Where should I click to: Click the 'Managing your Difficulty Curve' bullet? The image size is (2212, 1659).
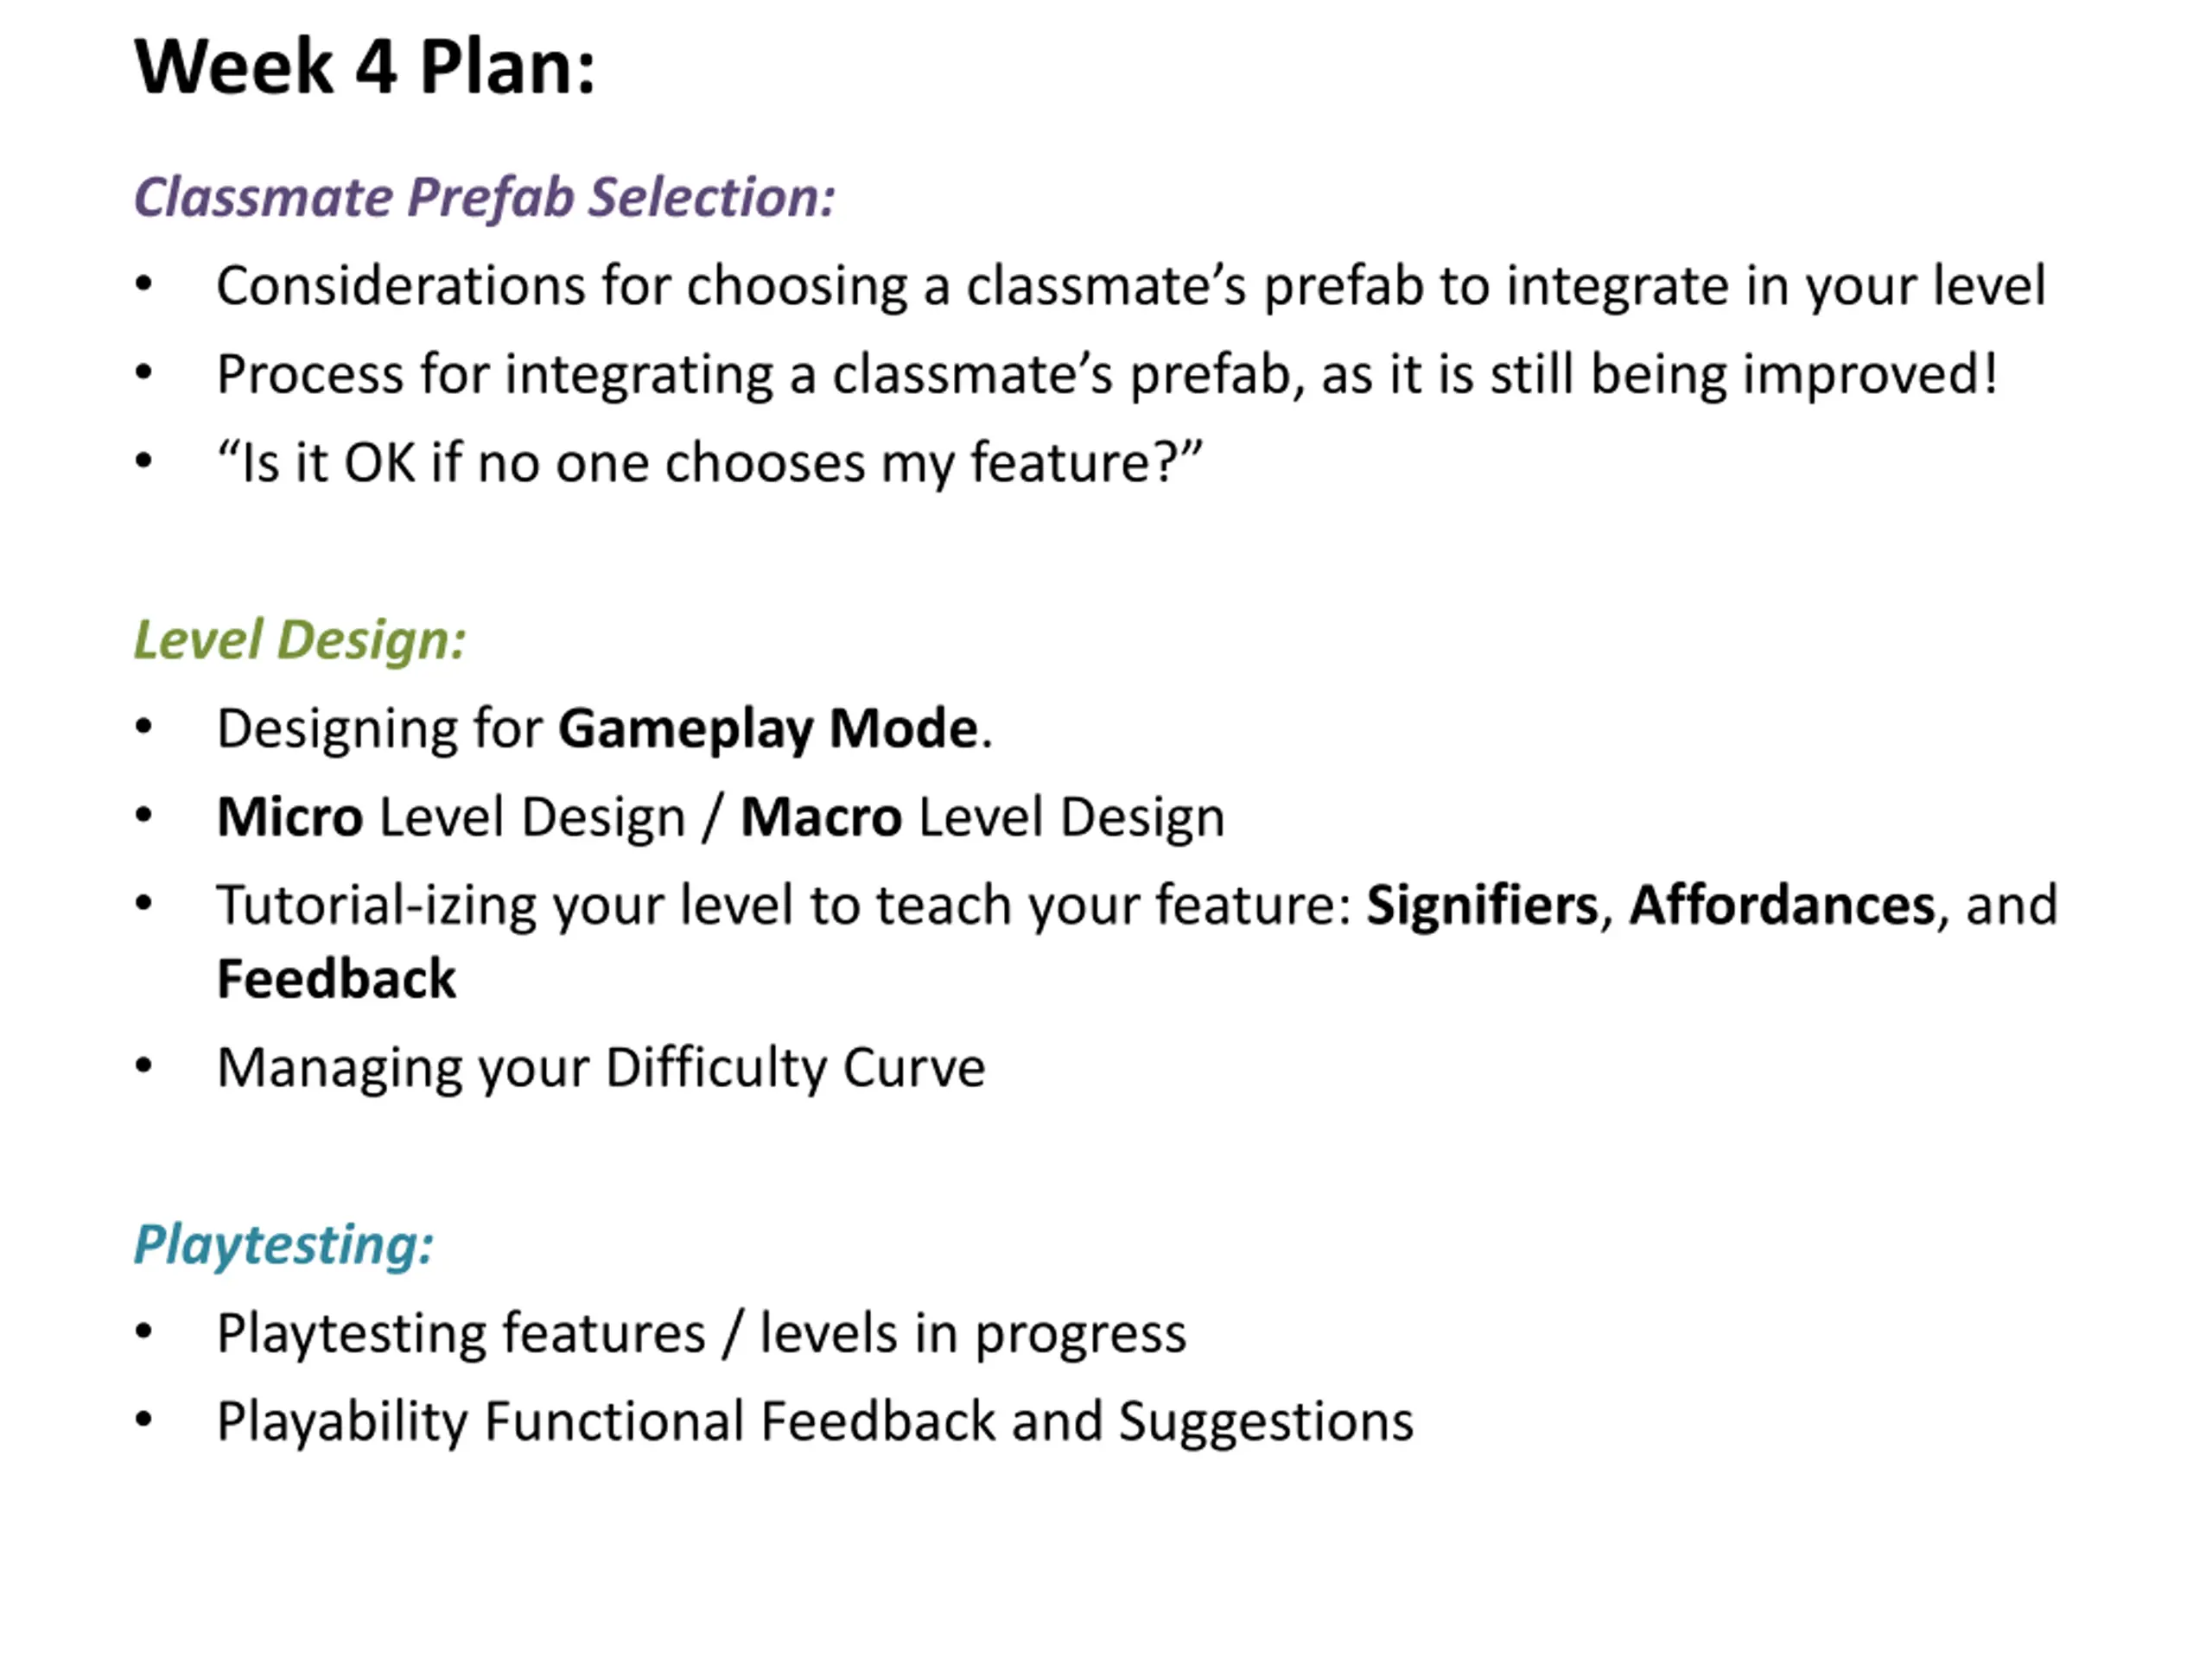coord(601,1069)
